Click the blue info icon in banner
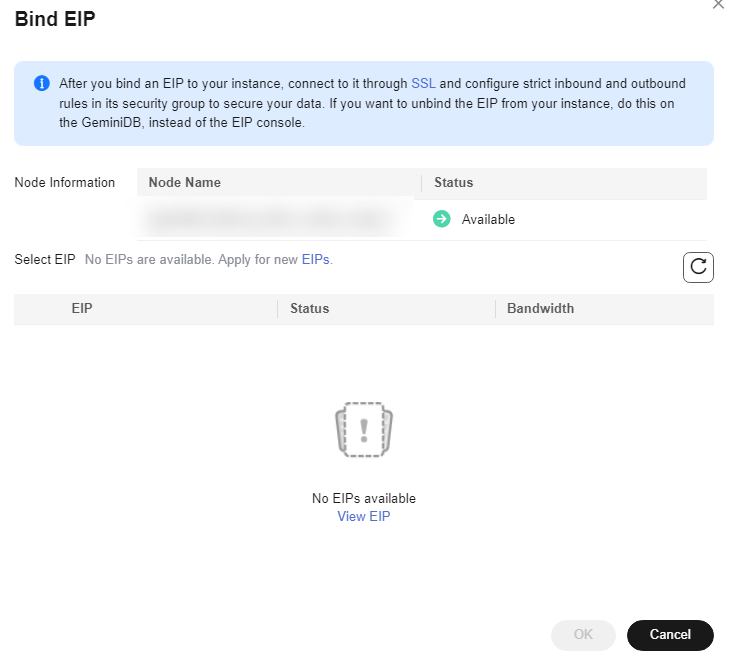742x669 pixels. (x=41, y=84)
